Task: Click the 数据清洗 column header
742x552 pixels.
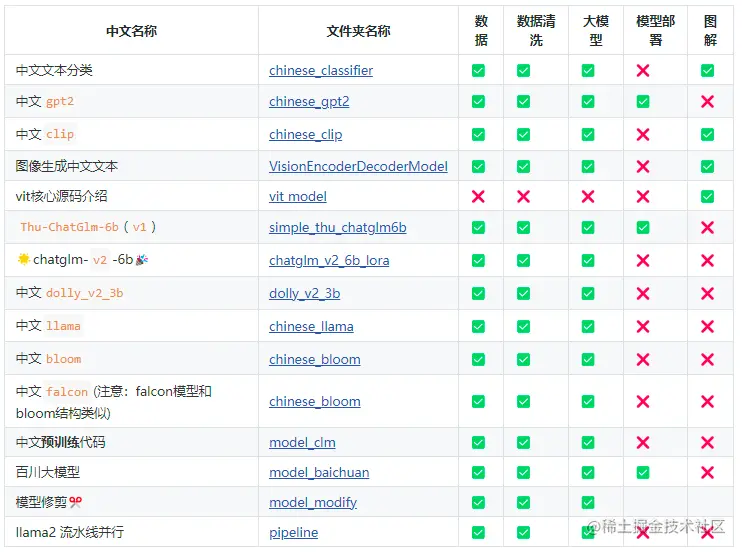Action: coord(536,30)
